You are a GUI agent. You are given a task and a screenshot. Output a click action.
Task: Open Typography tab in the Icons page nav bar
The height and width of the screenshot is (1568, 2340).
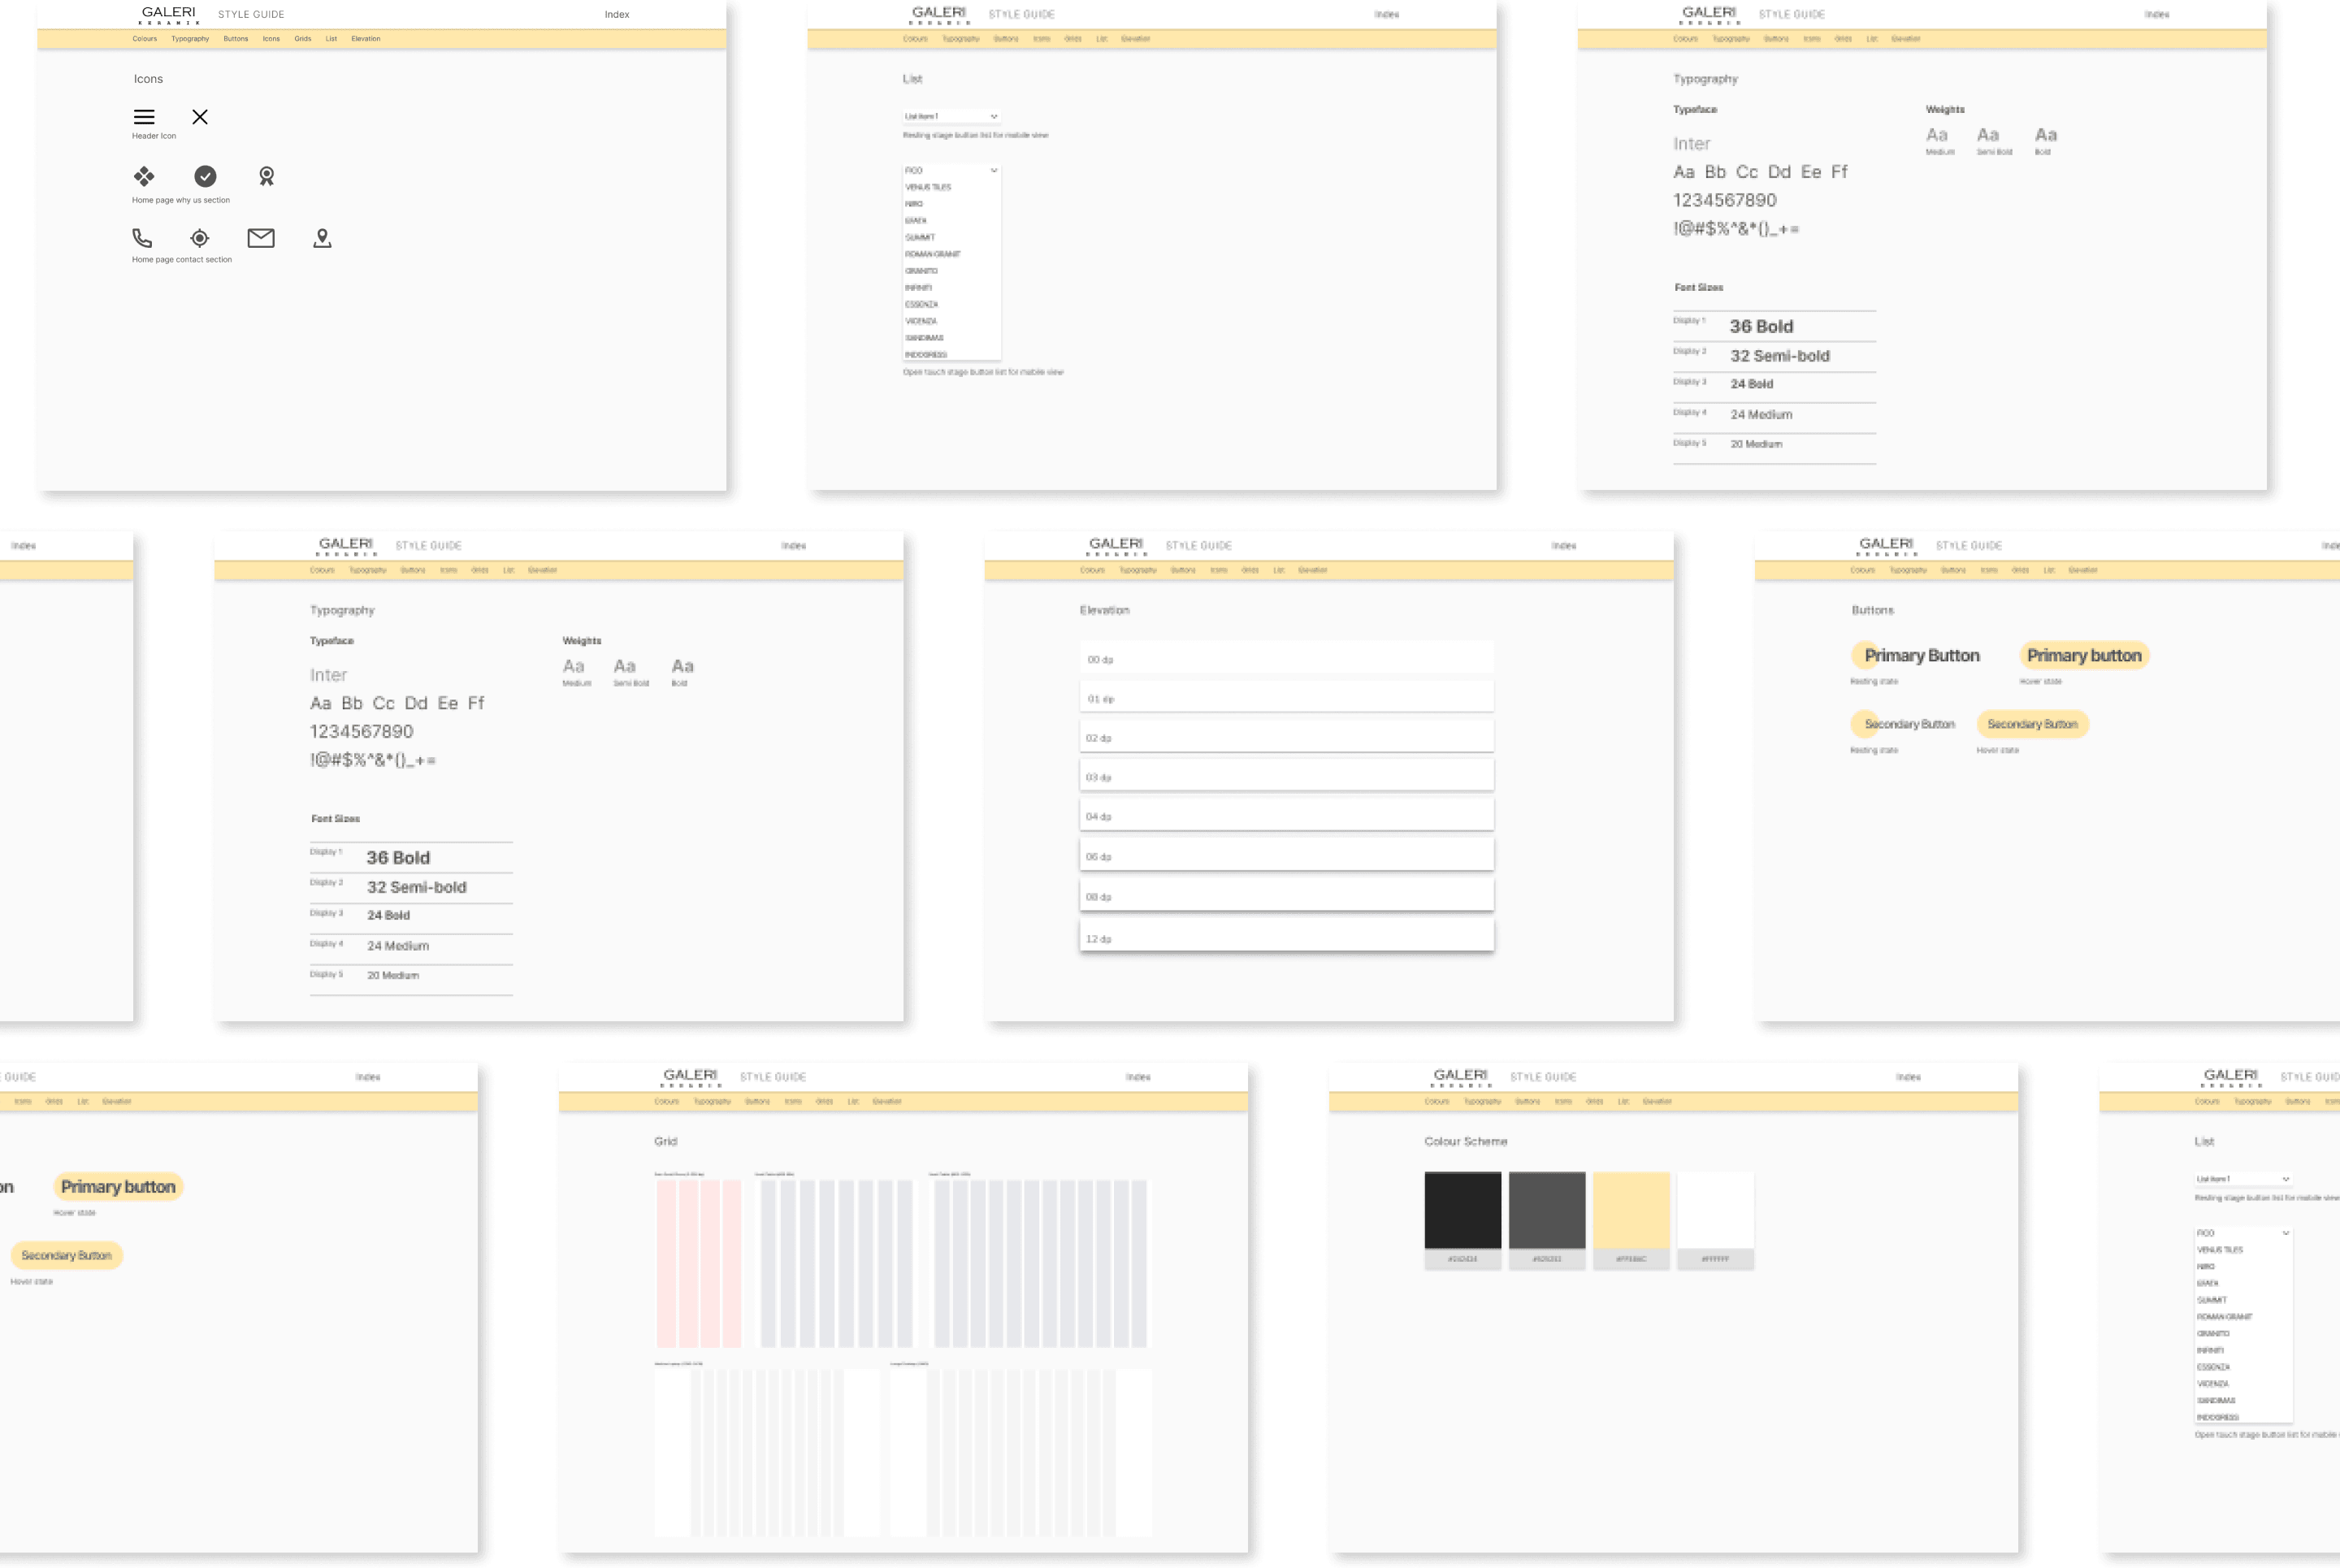tap(190, 39)
